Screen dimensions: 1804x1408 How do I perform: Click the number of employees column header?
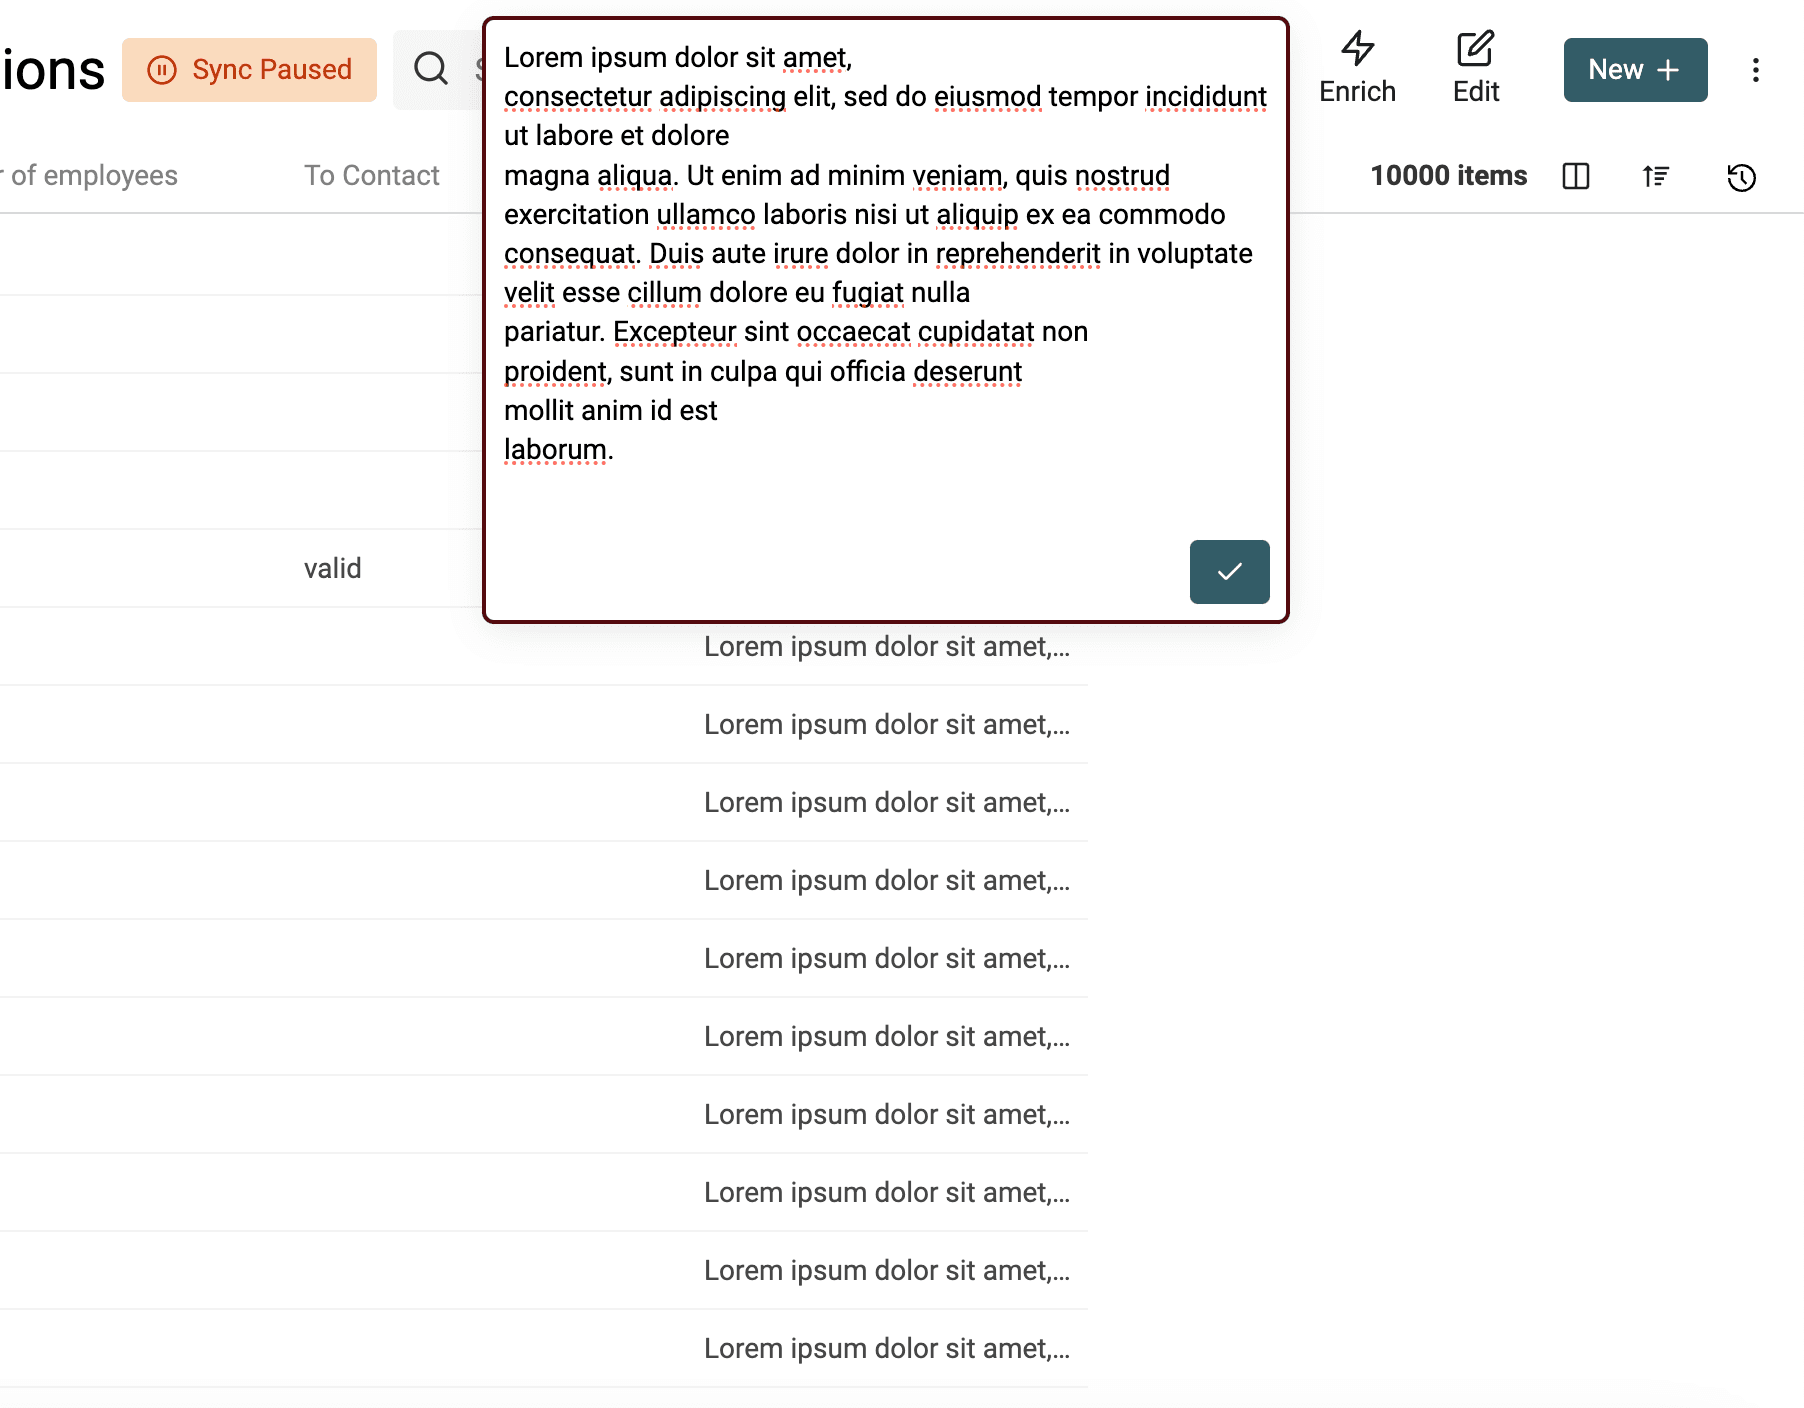tap(93, 176)
